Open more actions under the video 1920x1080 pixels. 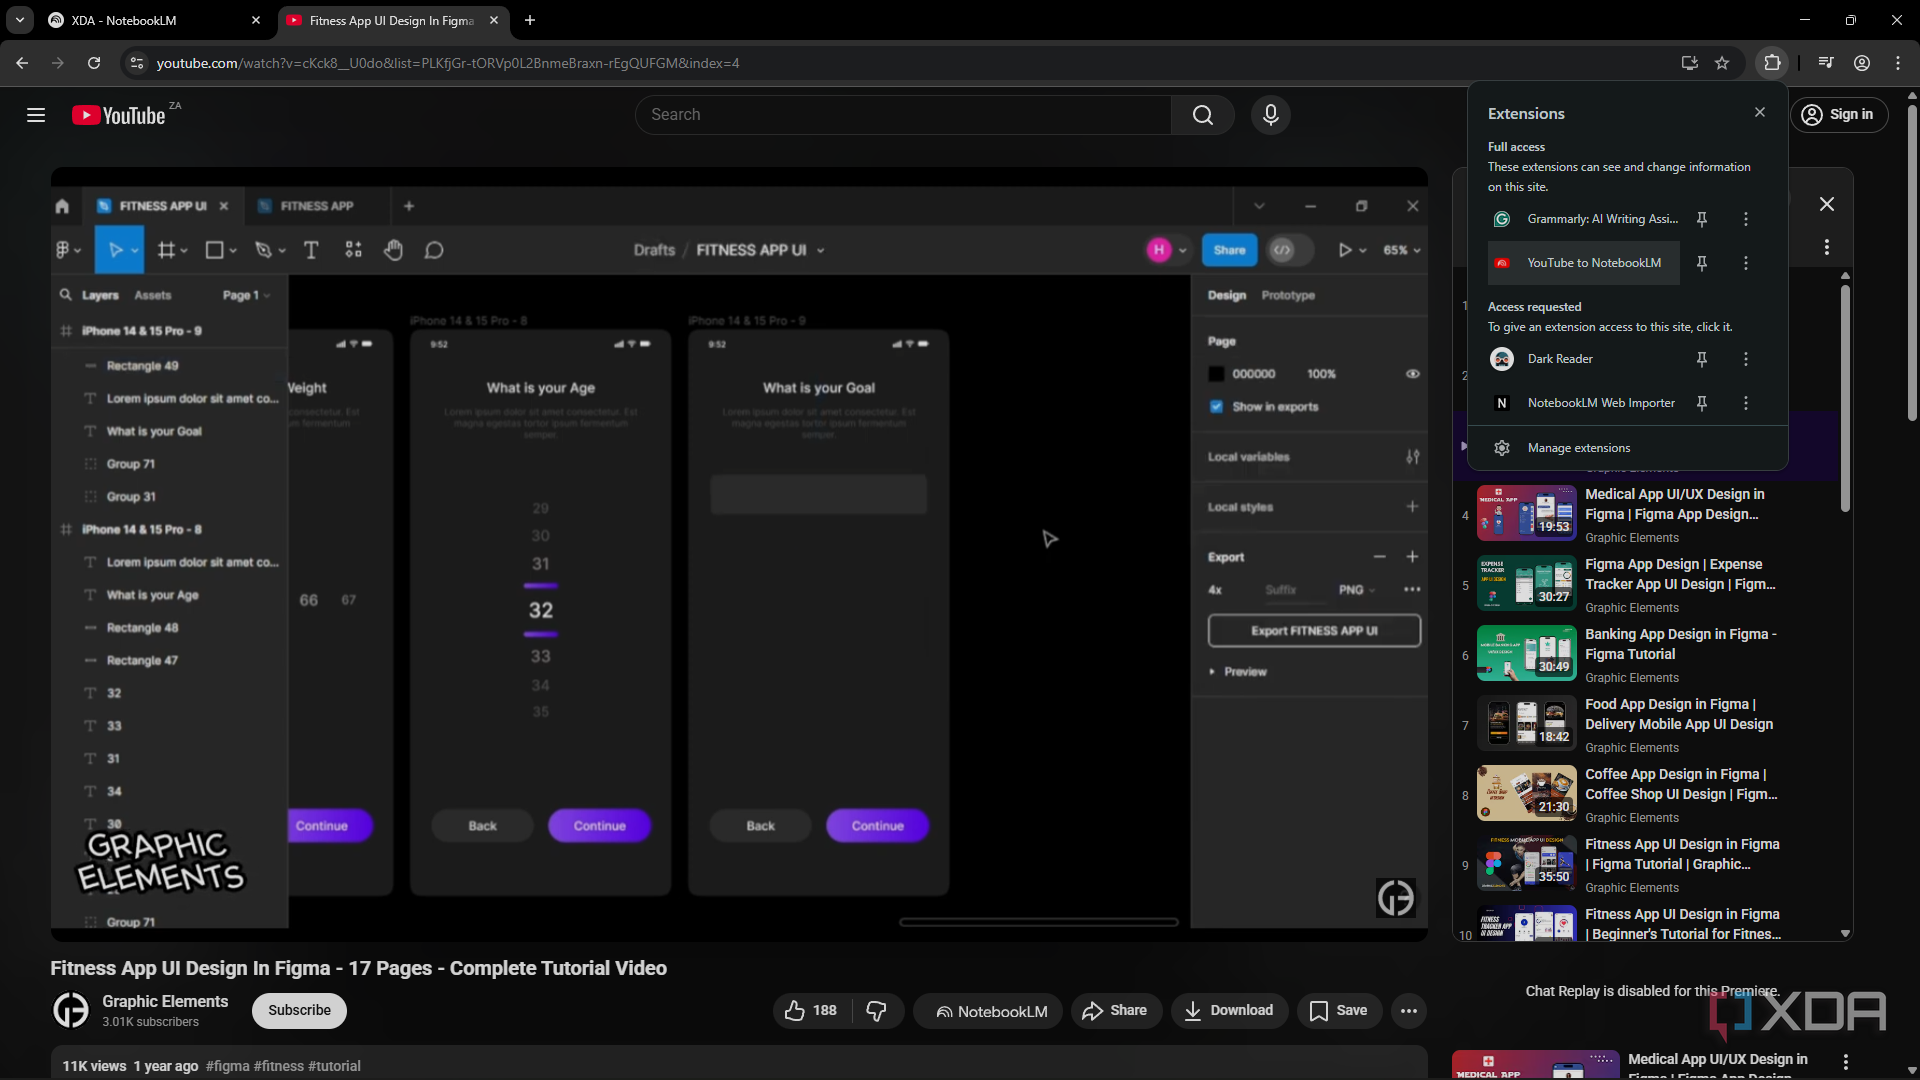click(1408, 1011)
